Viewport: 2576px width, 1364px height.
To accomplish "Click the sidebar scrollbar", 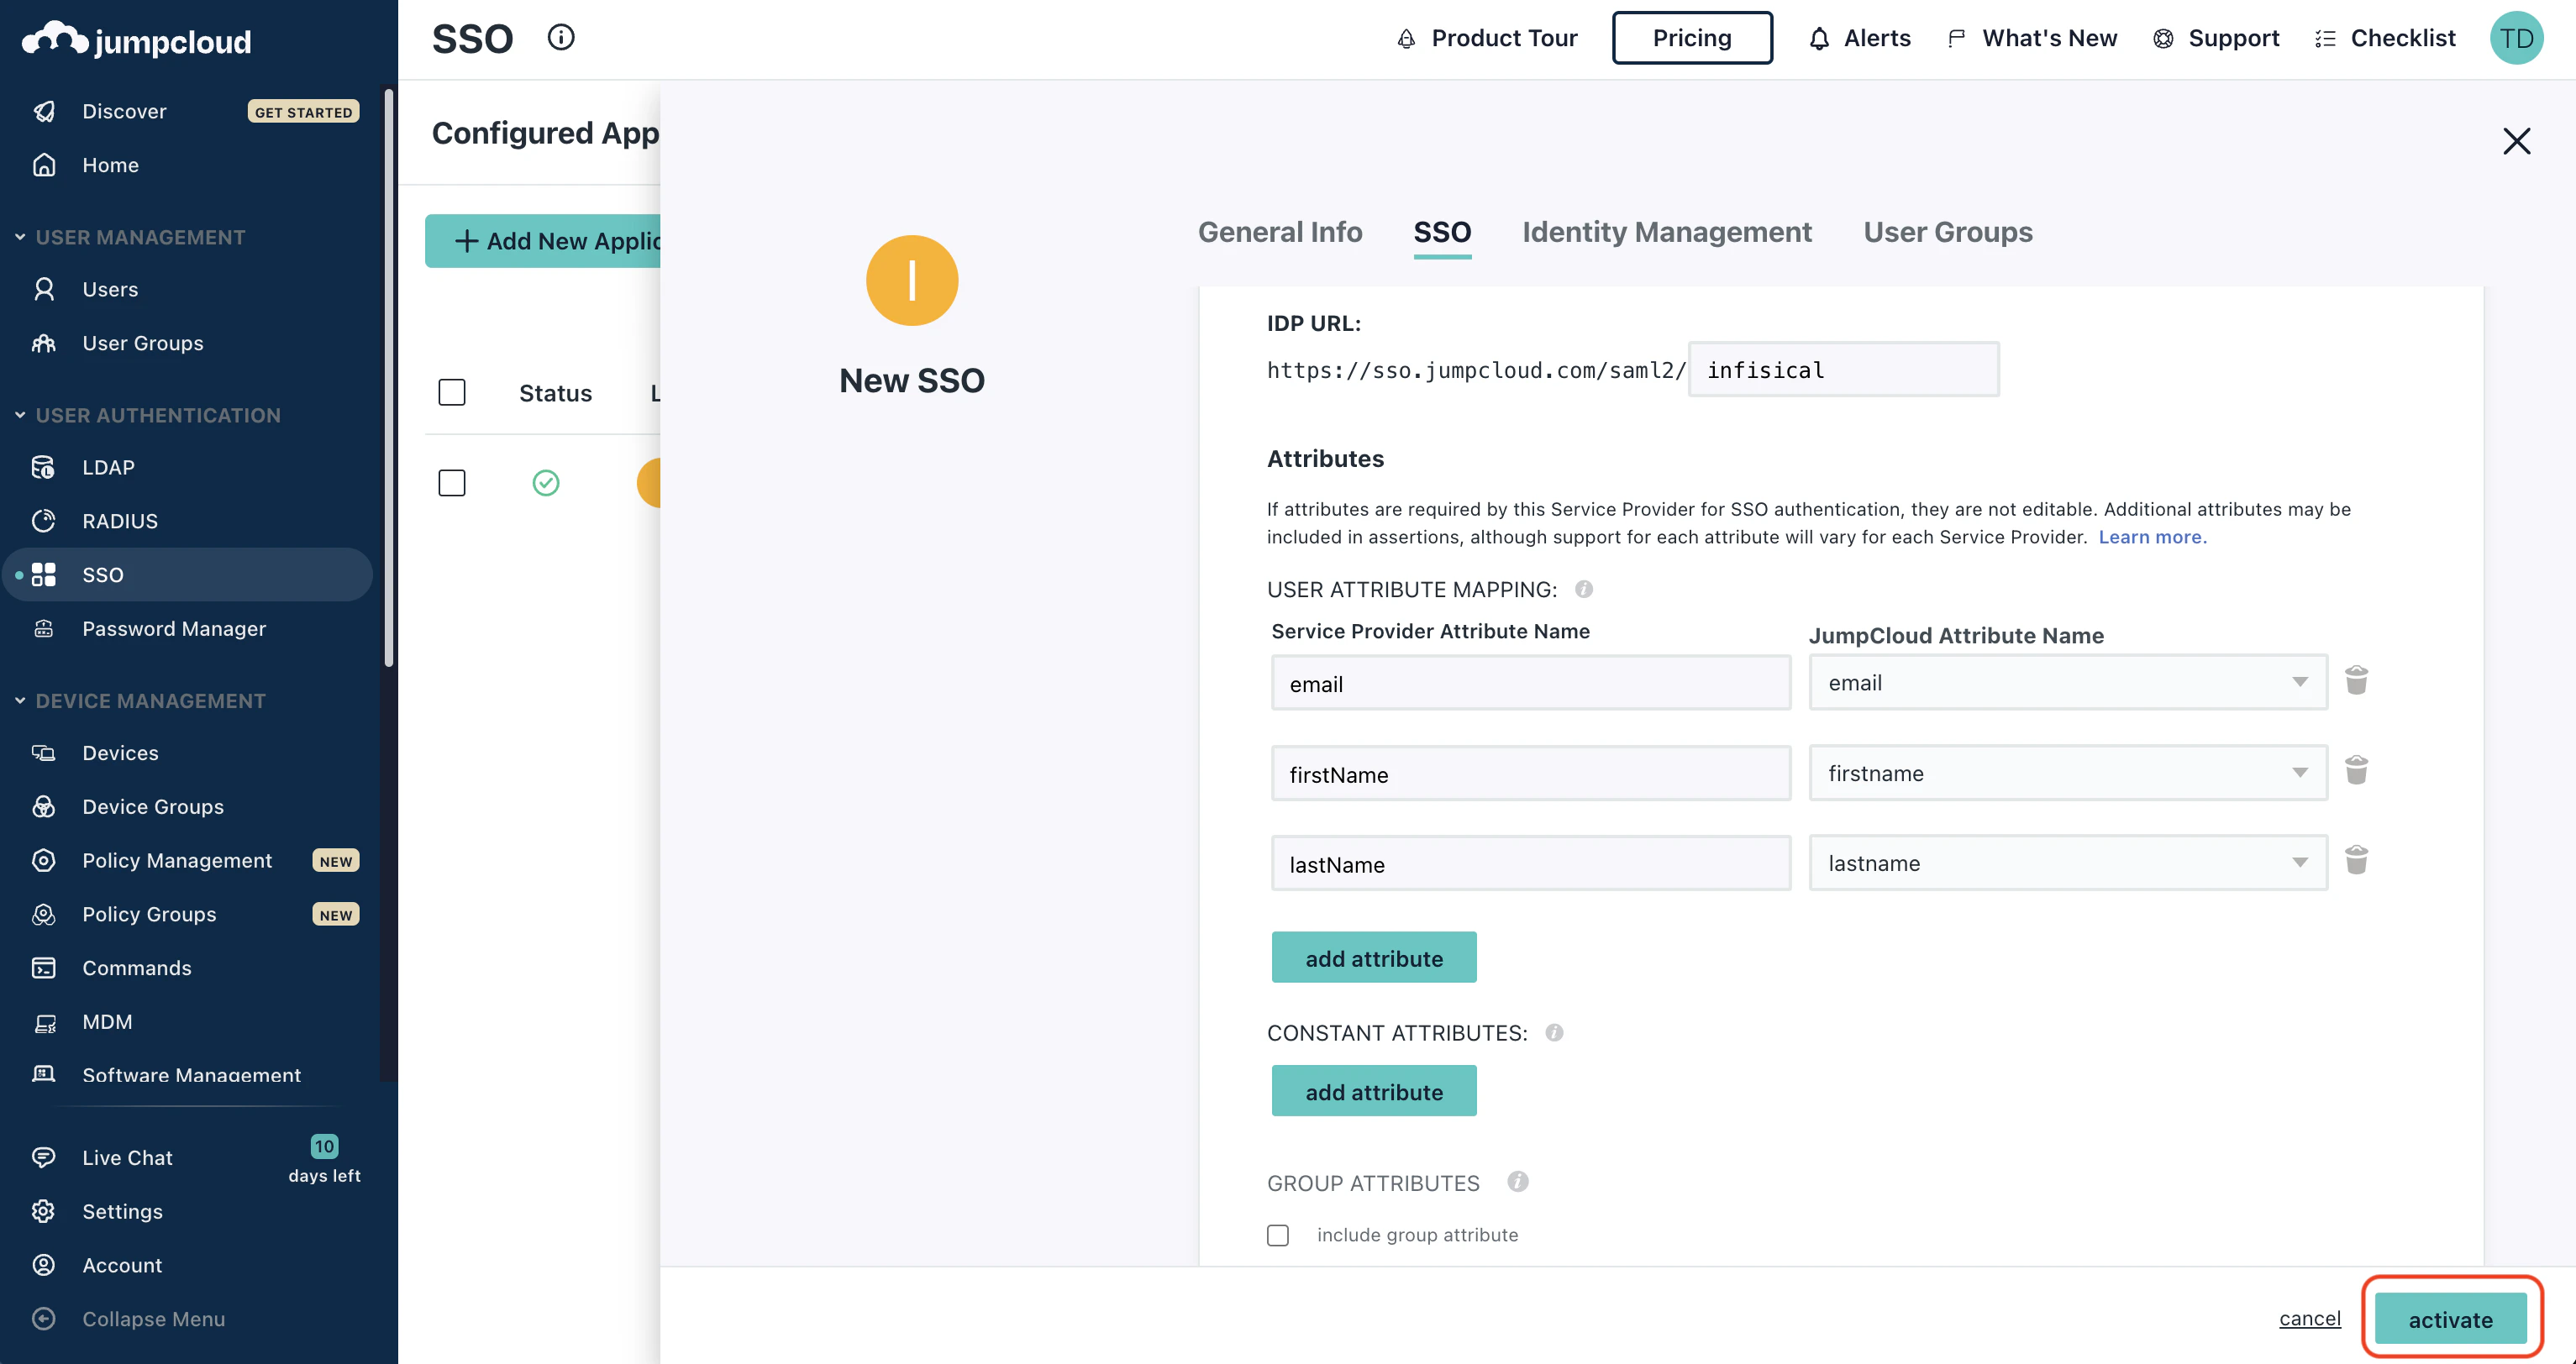I will [389, 378].
